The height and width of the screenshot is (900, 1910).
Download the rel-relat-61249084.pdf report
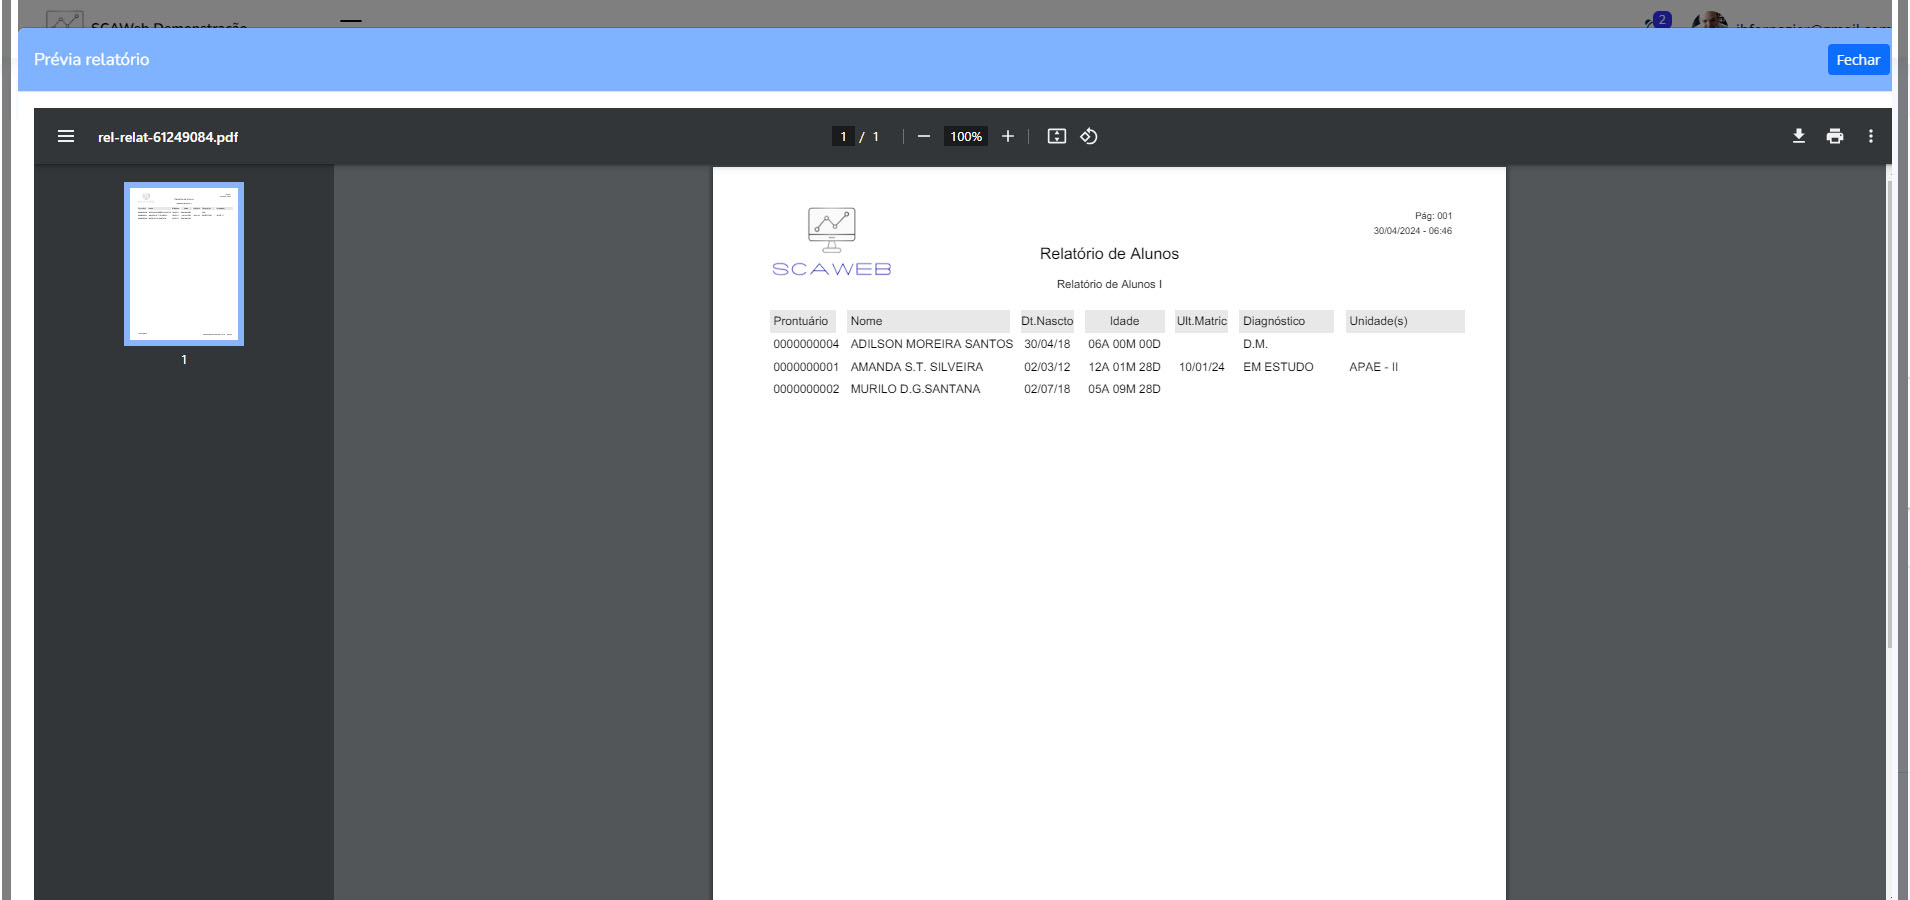tap(1798, 137)
